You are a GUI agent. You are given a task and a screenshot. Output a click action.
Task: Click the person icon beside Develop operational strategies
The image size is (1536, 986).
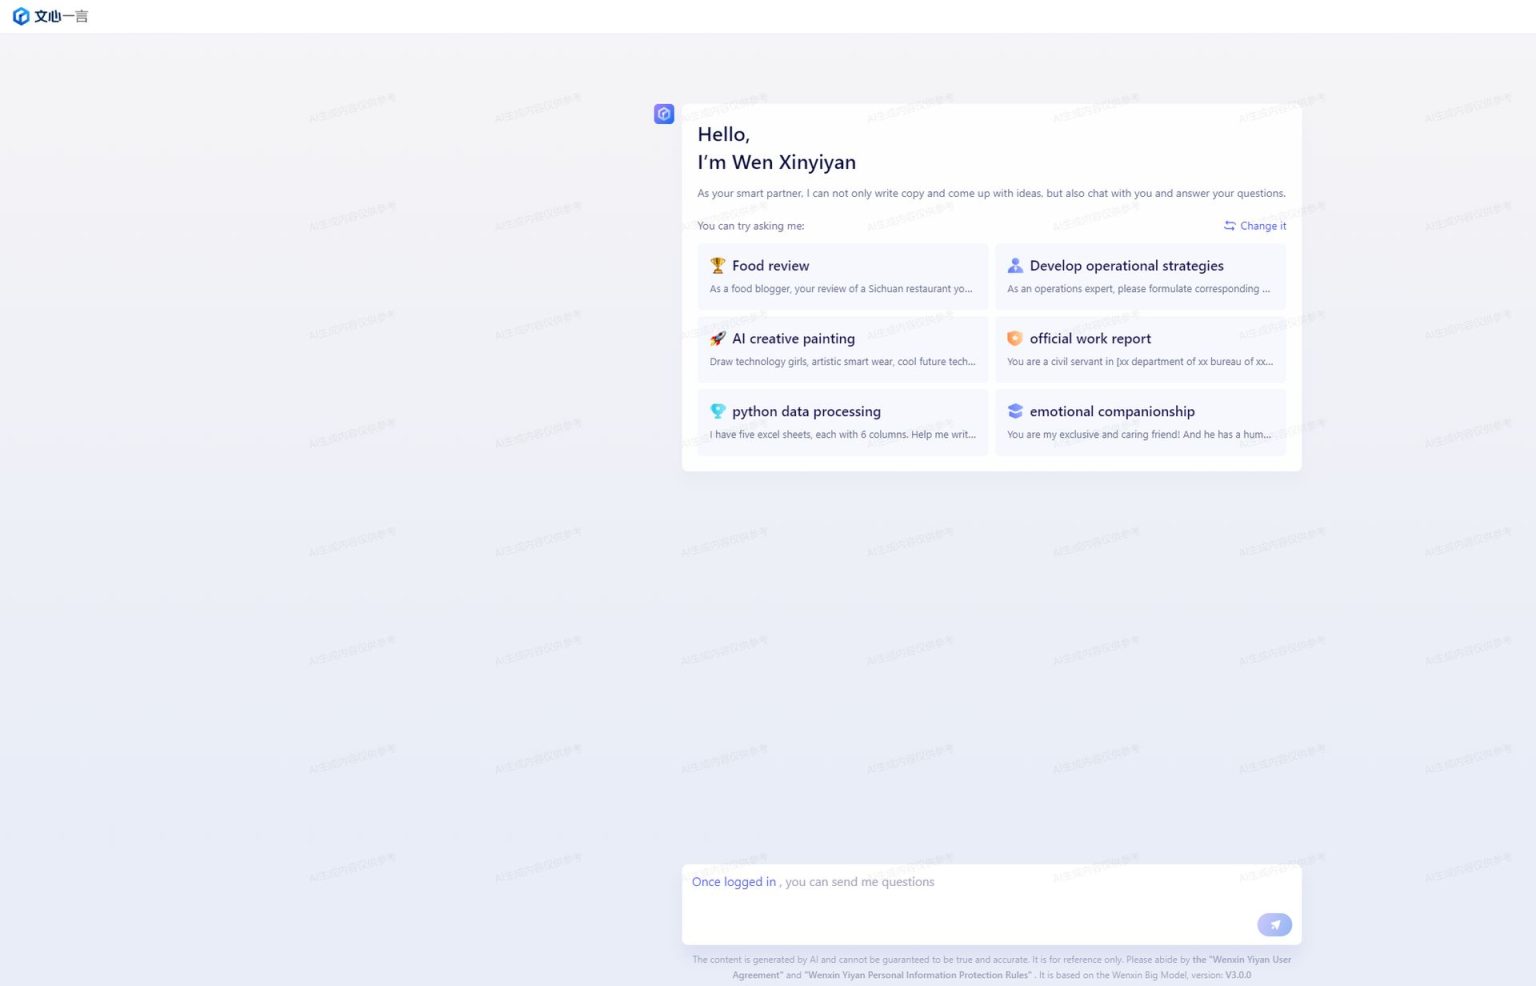1015,265
